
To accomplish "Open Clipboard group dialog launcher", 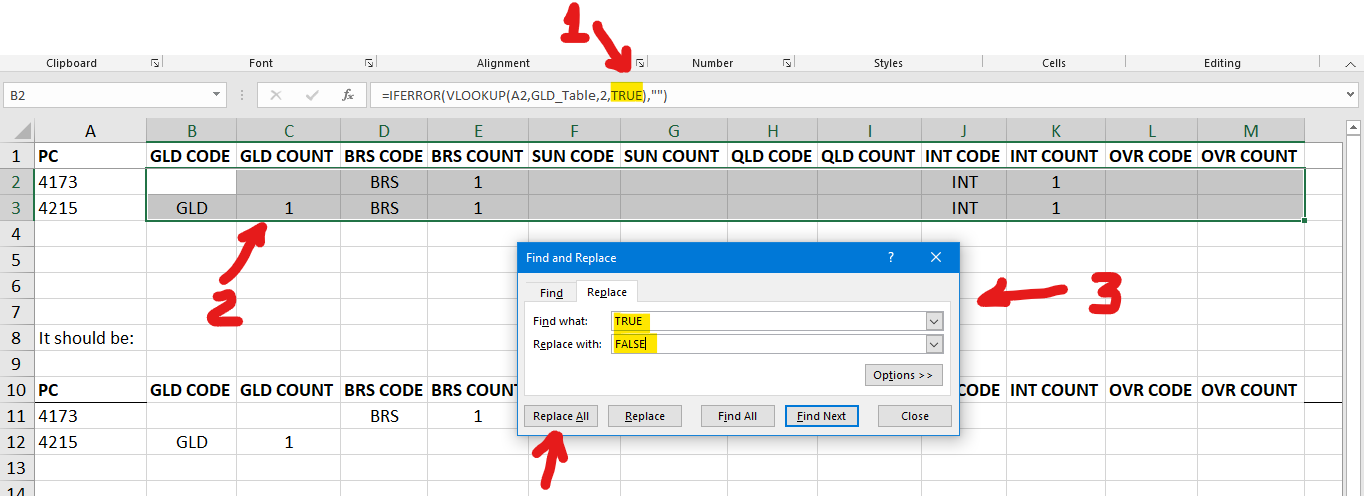I will coord(155,63).
